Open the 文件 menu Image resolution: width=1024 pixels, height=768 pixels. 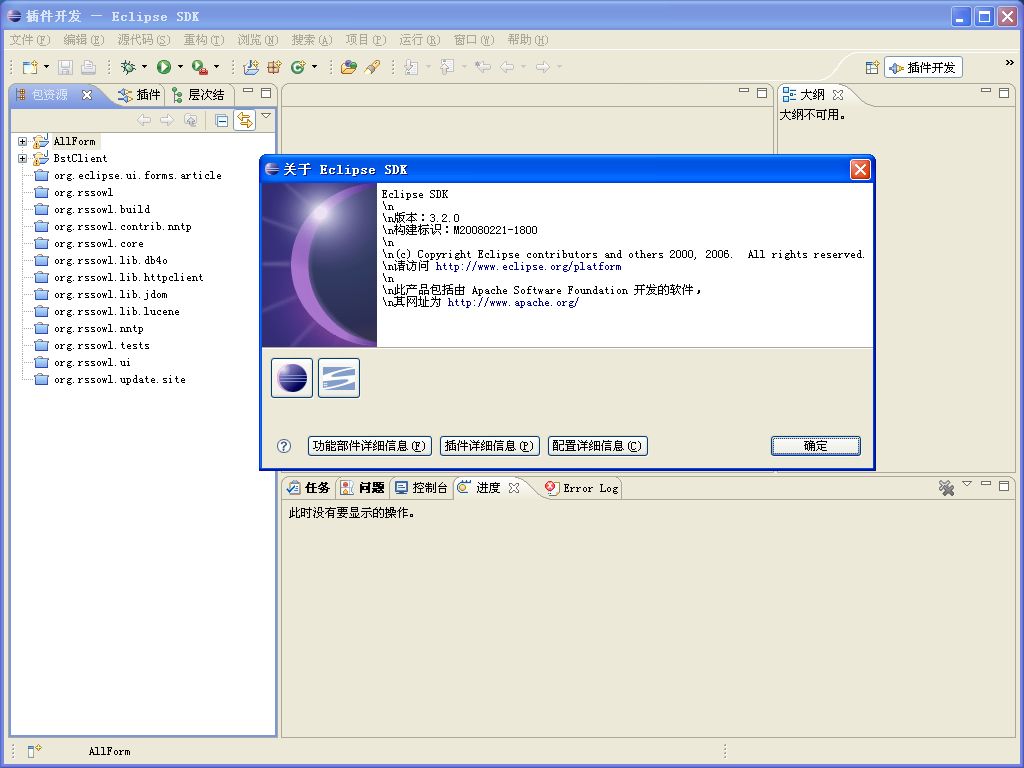pyautogui.click(x=30, y=40)
